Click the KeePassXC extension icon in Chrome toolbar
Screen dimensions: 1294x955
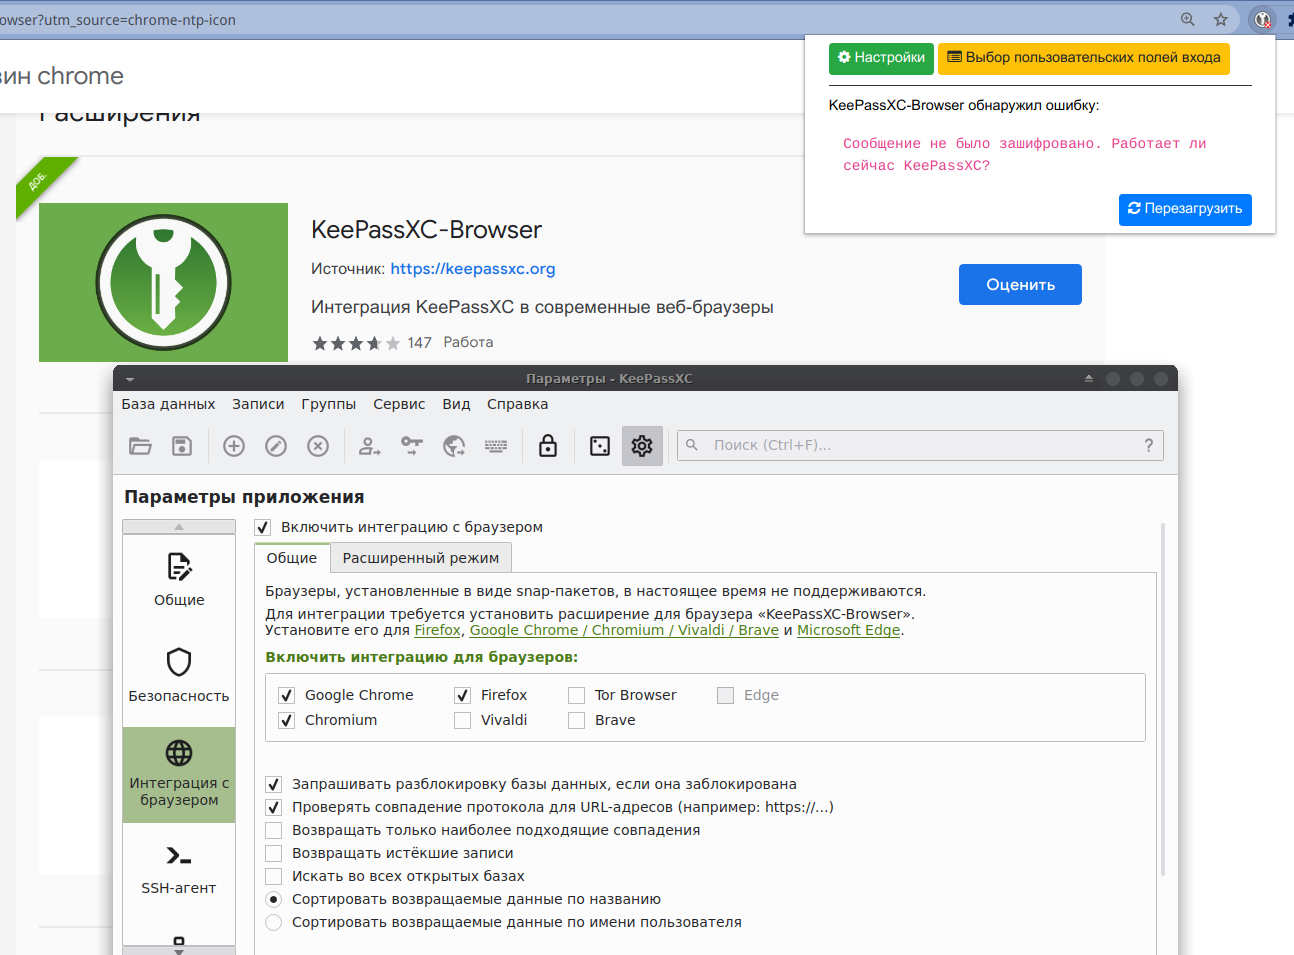tap(1263, 19)
